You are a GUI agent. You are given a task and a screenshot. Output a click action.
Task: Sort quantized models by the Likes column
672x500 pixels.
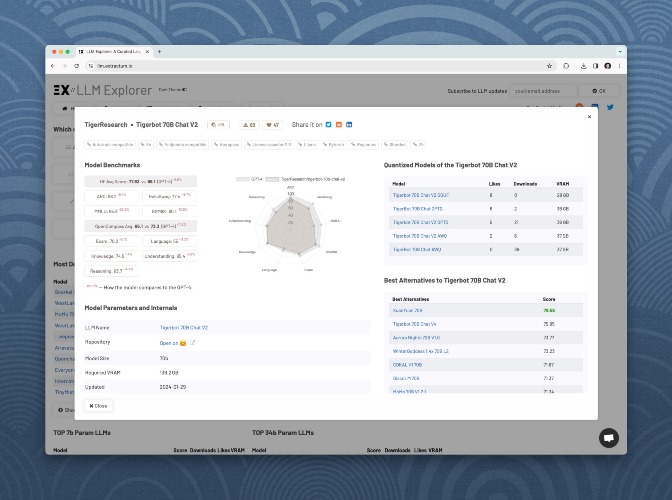click(x=494, y=184)
